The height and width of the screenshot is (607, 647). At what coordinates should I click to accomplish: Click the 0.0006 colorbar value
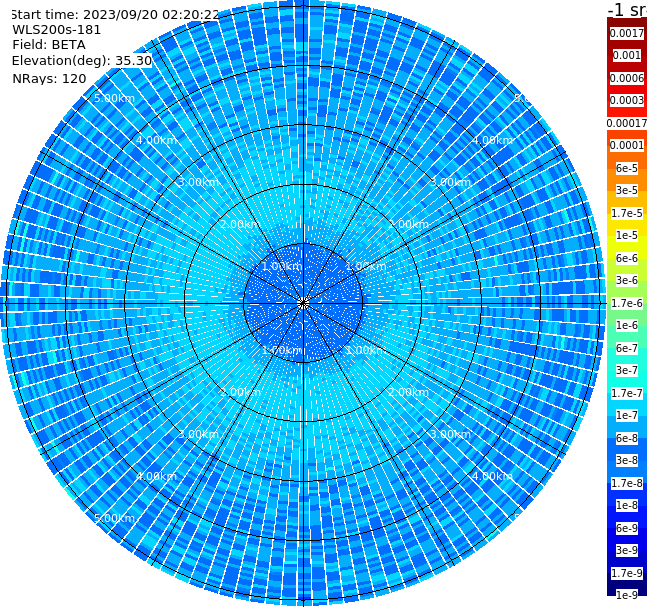click(627, 78)
